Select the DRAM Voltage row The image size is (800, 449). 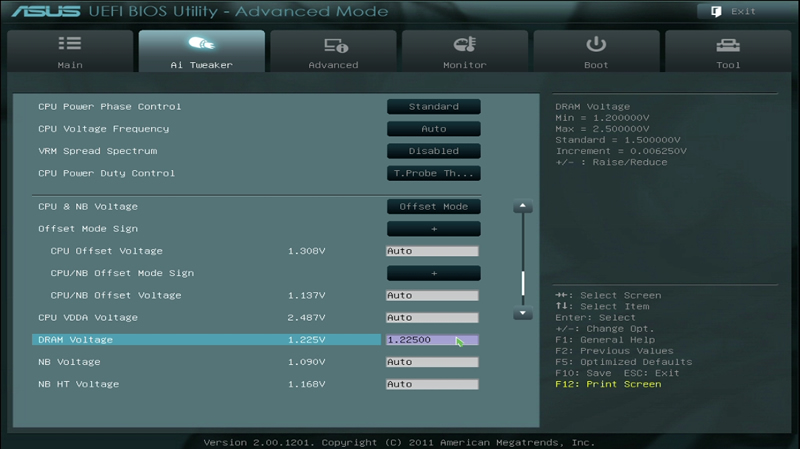206,340
